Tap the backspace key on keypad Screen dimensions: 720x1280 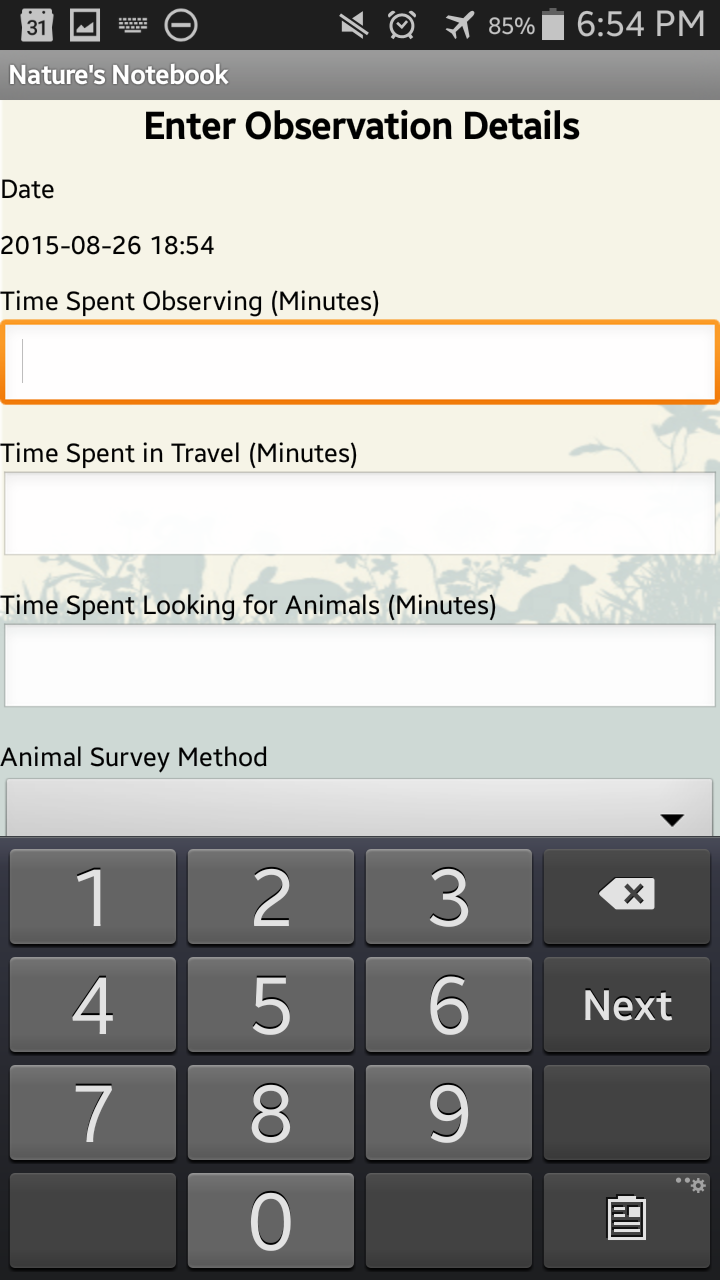coord(627,895)
